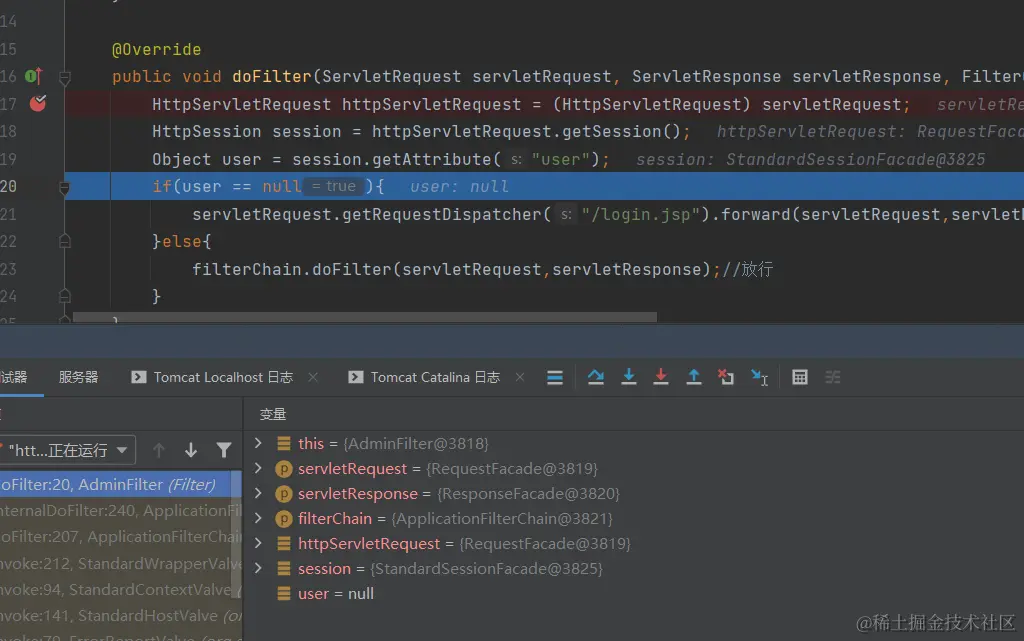Switch to the debugger (试器) tab
1024x641 pixels.
14,377
